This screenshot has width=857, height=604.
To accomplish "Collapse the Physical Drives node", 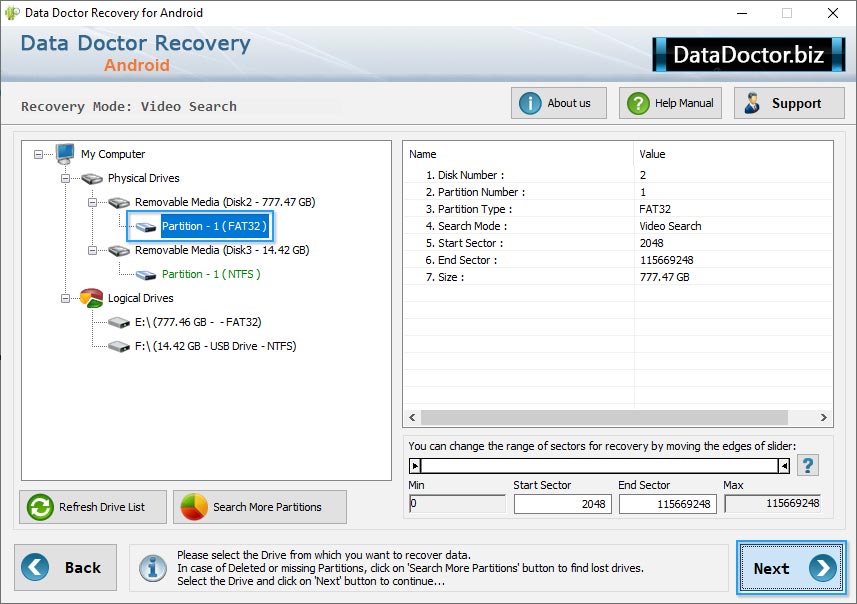I will tap(65, 179).
